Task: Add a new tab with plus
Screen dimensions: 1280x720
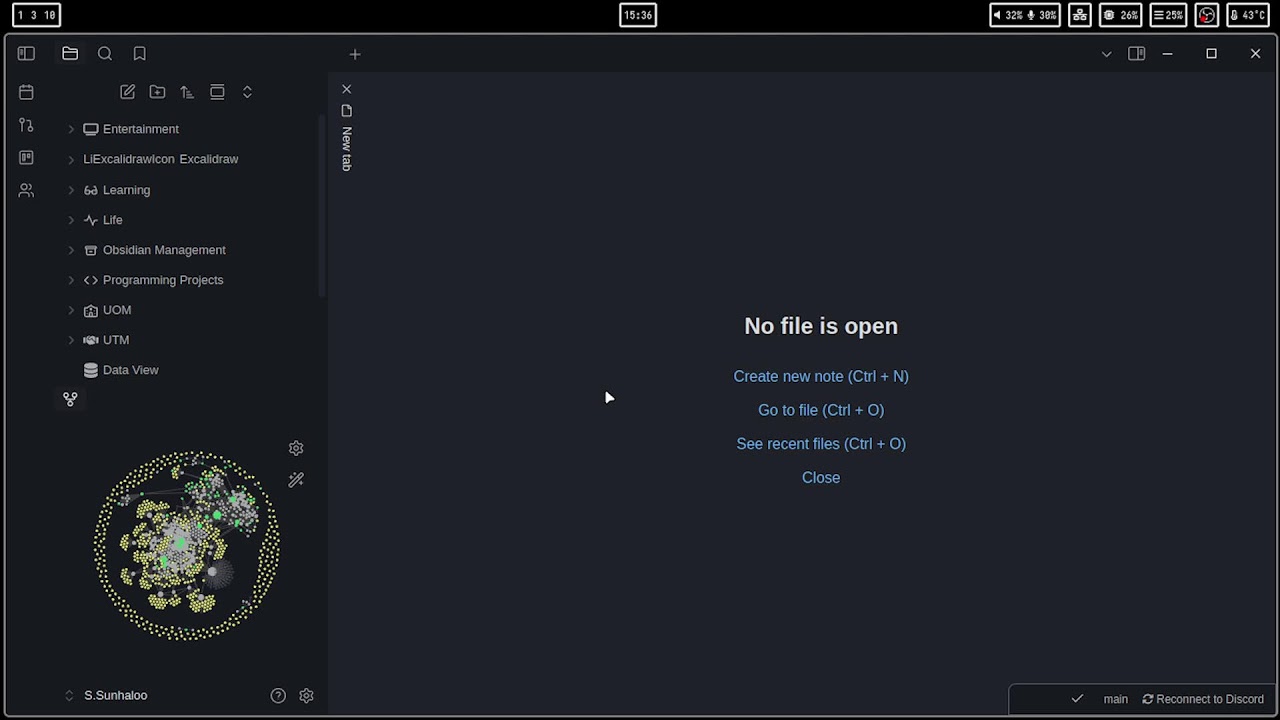Action: (x=355, y=54)
